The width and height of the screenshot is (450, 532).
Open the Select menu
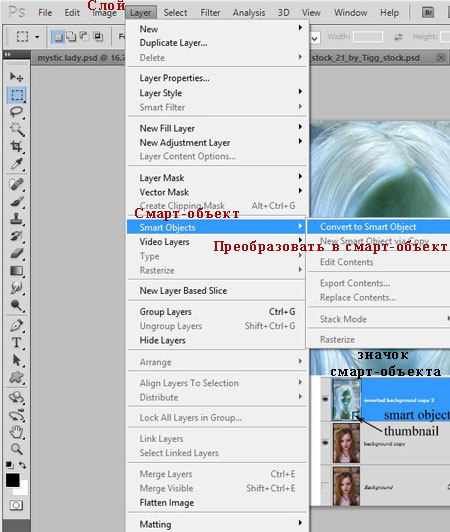(175, 13)
